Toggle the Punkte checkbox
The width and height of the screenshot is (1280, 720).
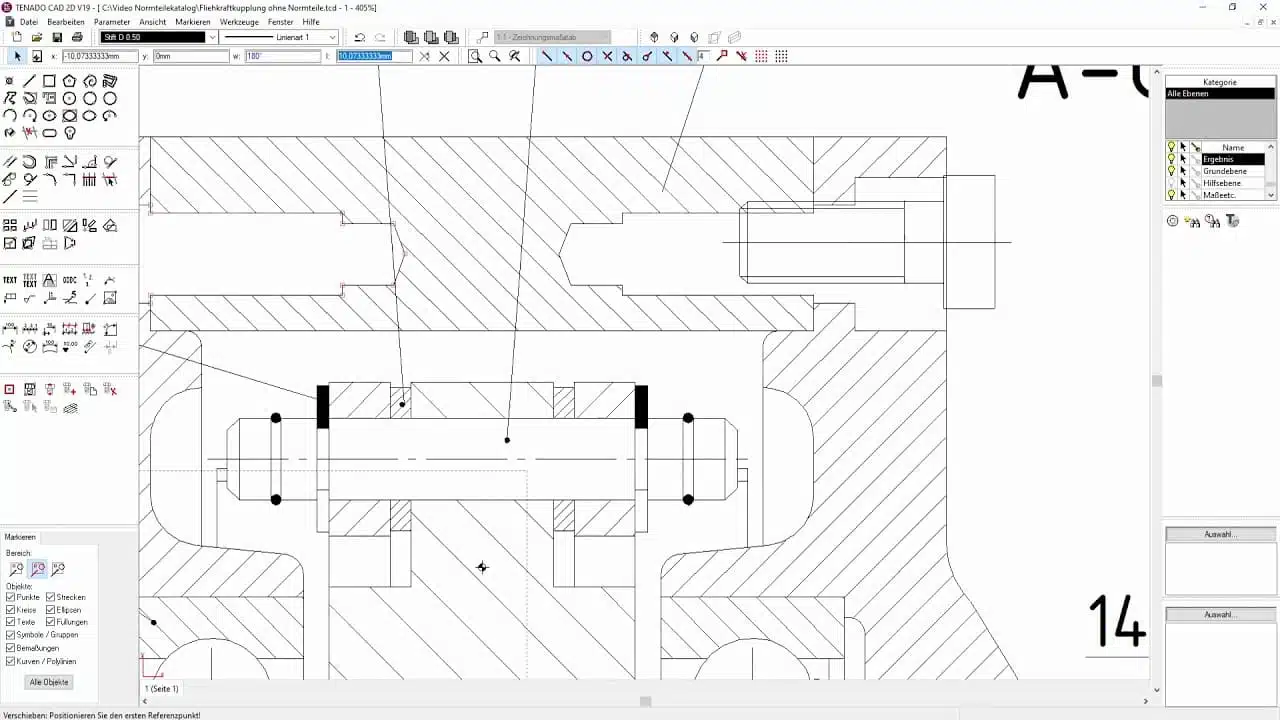pyautogui.click(x=10, y=597)
